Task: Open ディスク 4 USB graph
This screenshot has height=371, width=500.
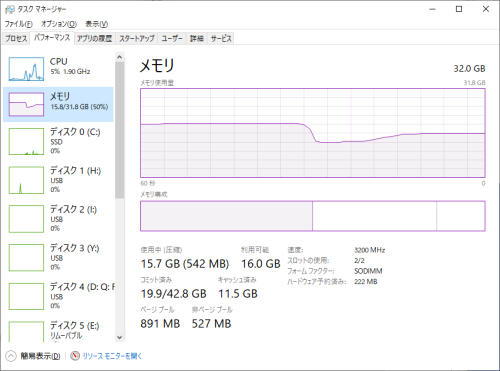Action: [x=26, y=296]
